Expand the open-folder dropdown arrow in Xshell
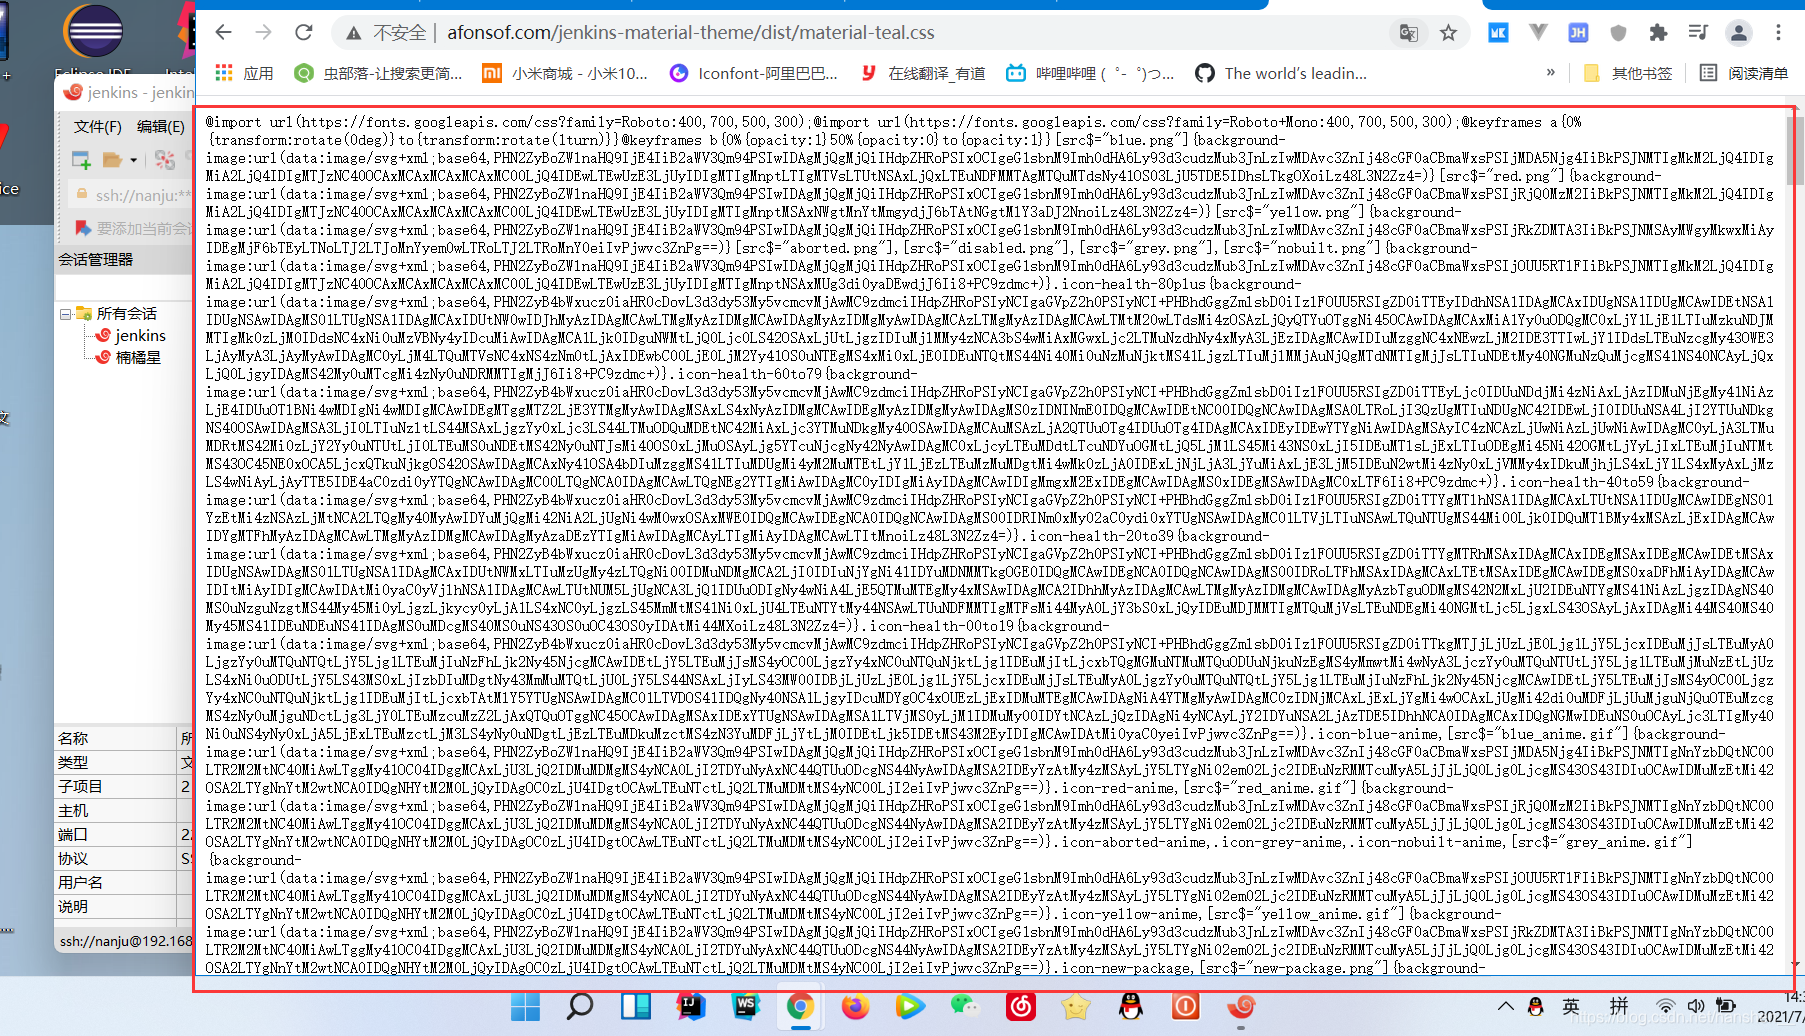 (x=133, y=160)
